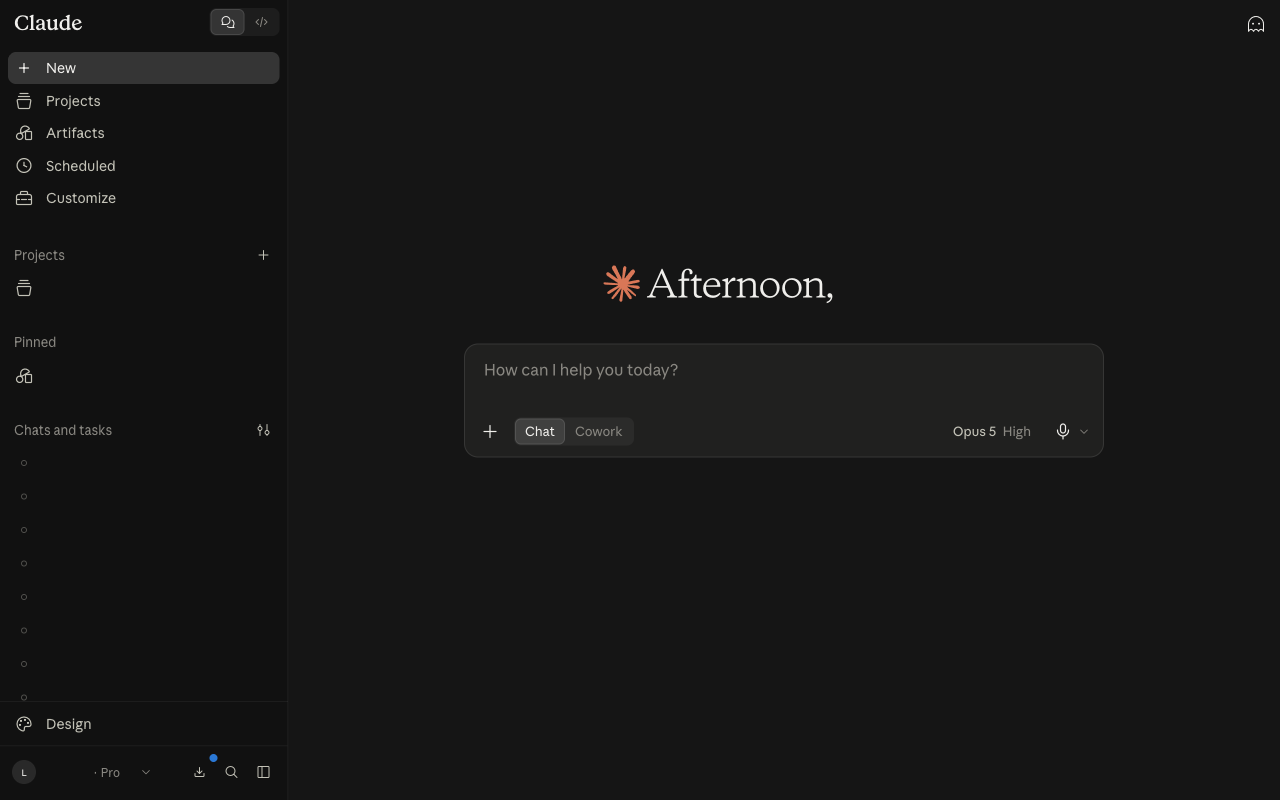Viewport: 1280px width, 800px height.
Task: Switch to the chat mode icon
Action: [x=227, y=22]
